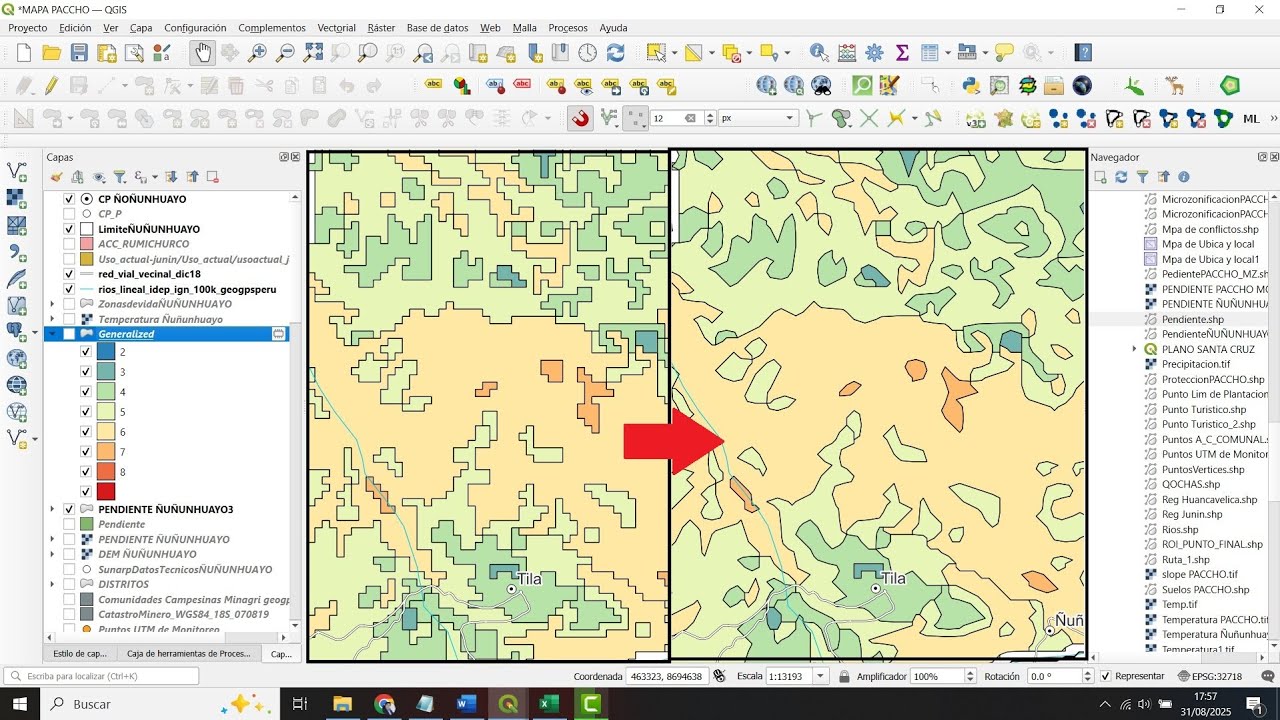Open the Vectorial menu
1280x720 pixels.
click(337, 28)
